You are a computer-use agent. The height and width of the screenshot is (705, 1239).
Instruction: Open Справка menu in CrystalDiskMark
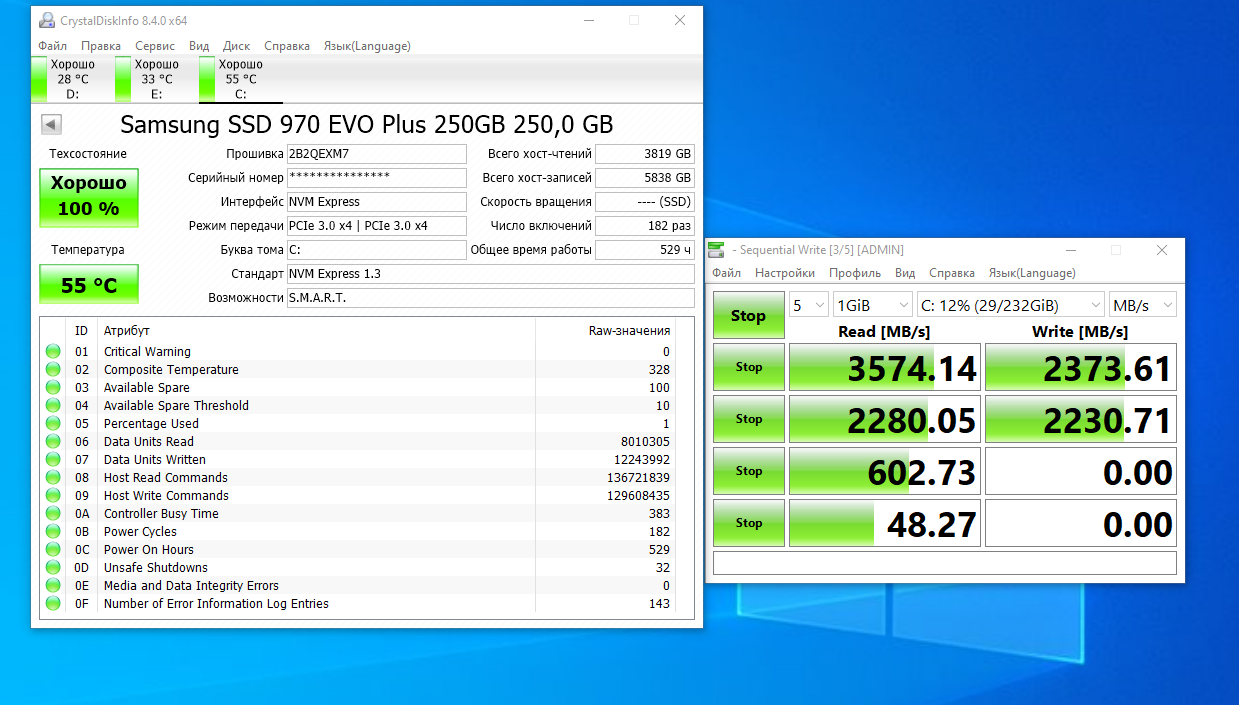[x=952, y=273]
